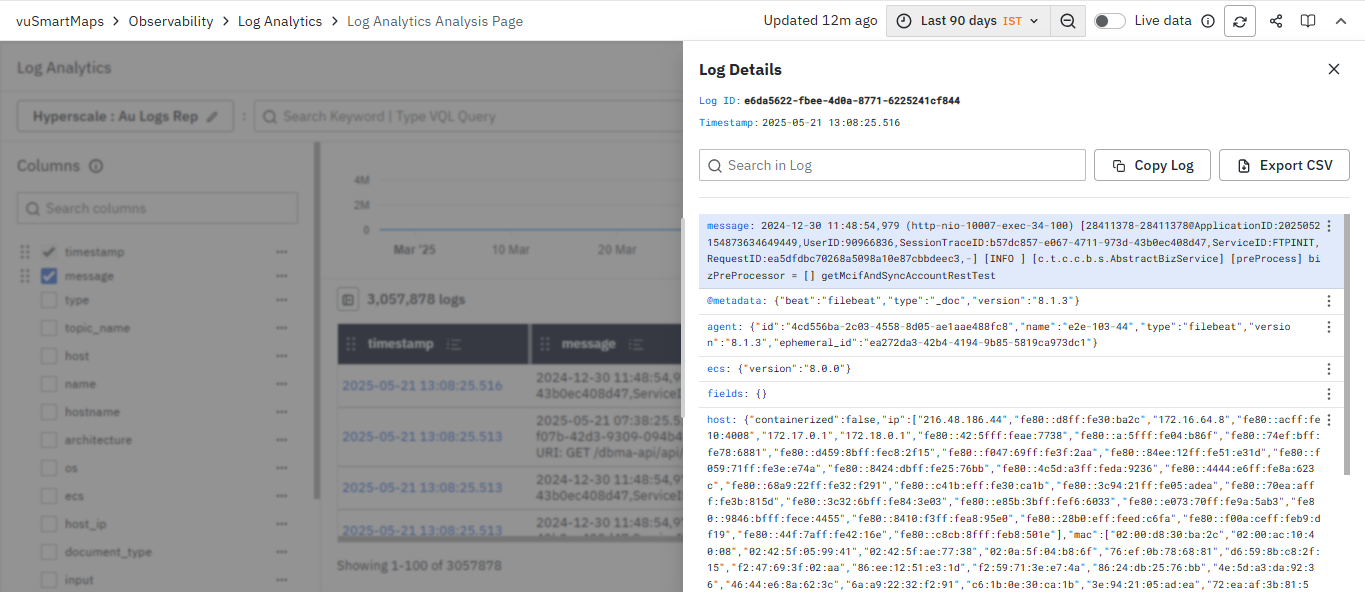
Task: Close the Log Details panel
Action: tap(1333, 69)
